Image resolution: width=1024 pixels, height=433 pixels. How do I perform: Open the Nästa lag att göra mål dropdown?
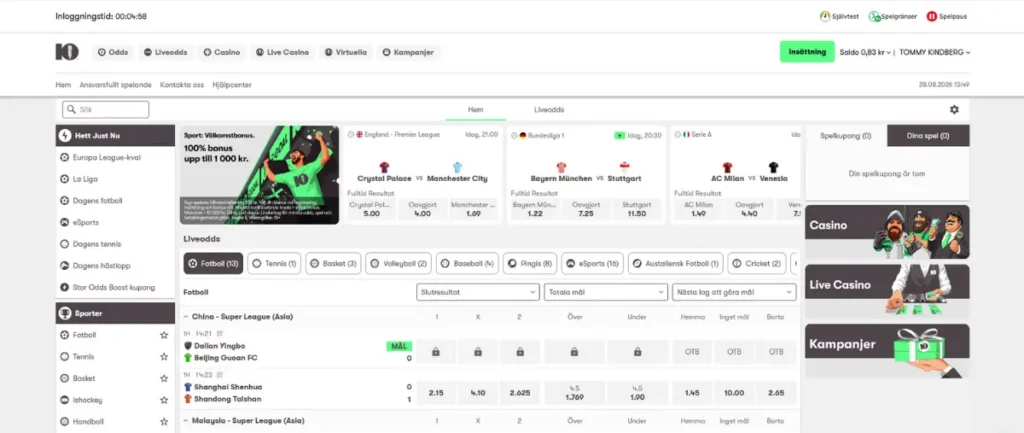click(x=734, y=292)
